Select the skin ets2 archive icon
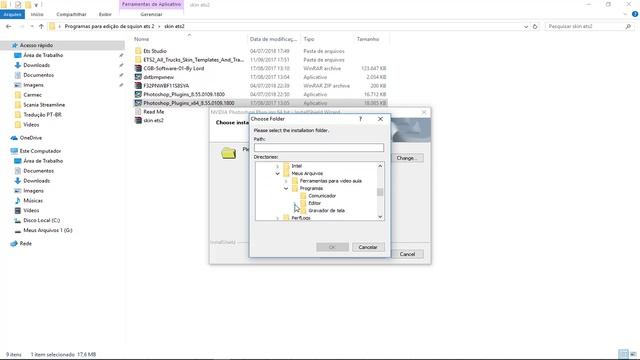This screenshot has height=360, width=640. point(138,120)
